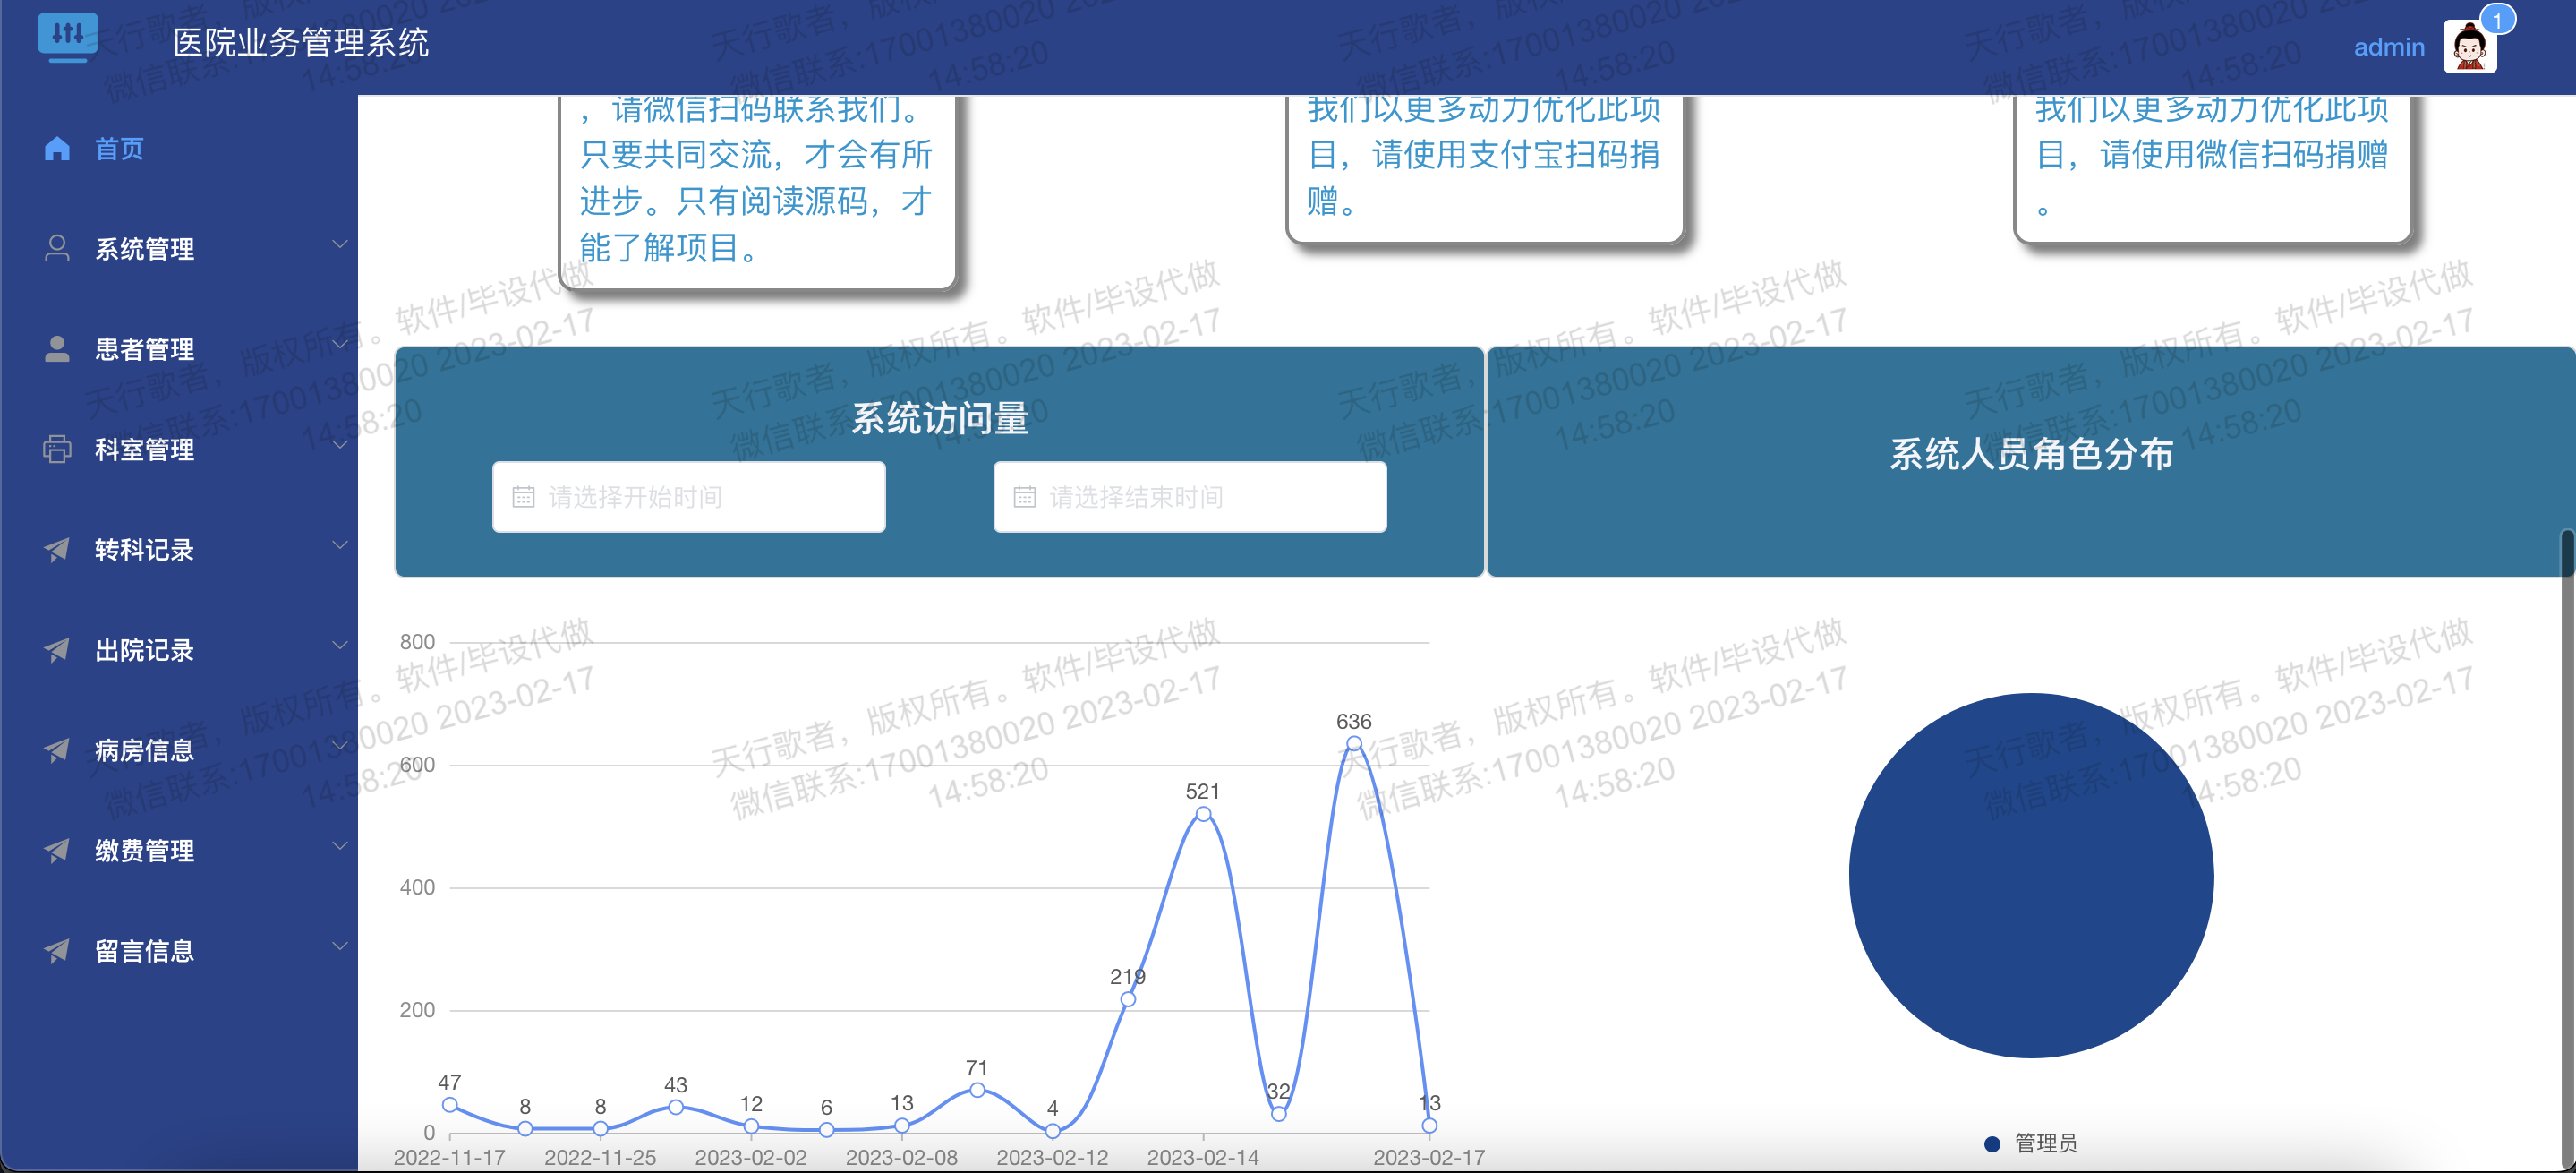Click the home icon in the sidebar

pos(57,149)
